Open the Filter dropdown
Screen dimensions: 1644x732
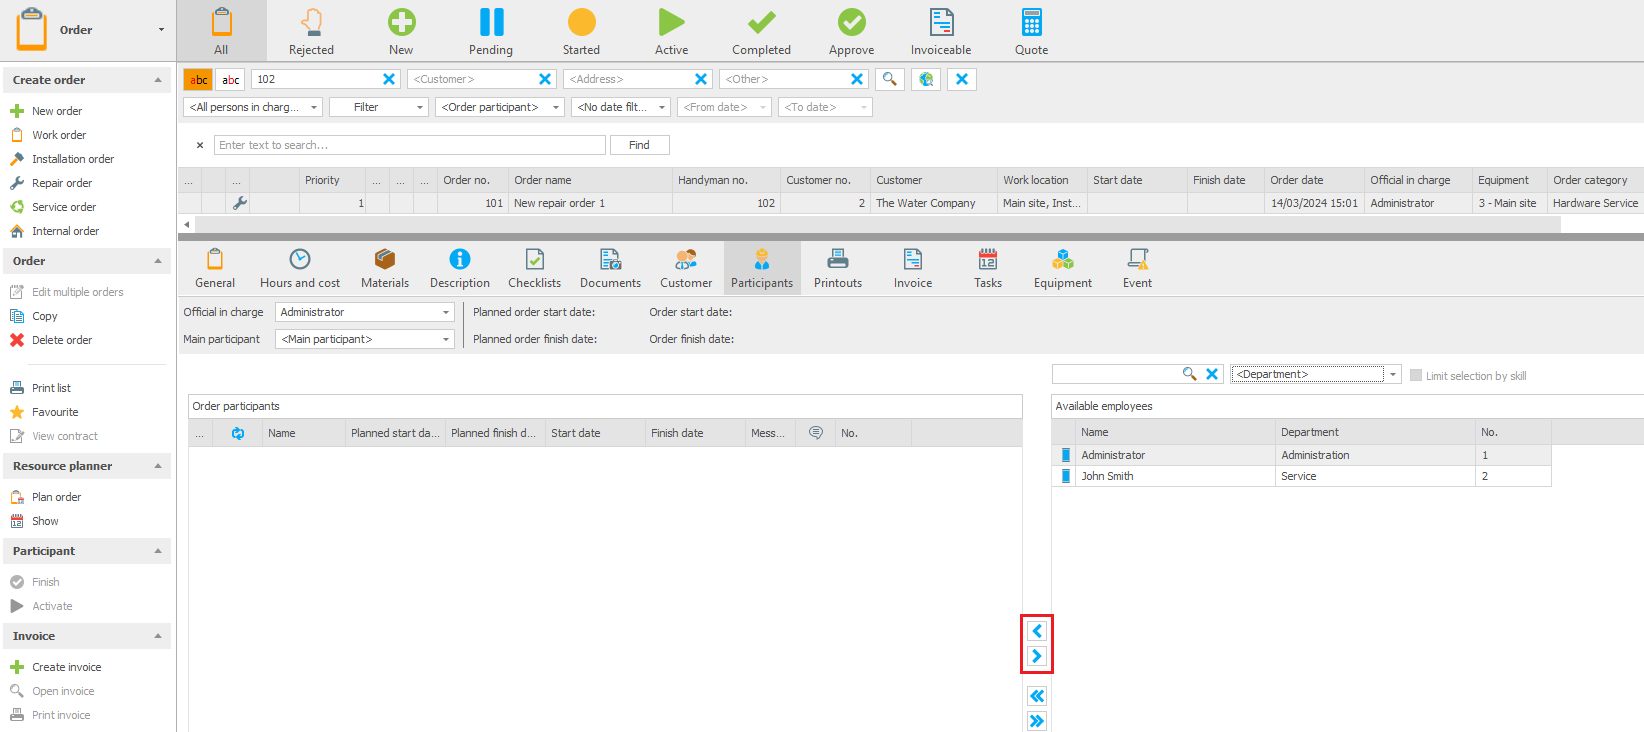tap(378, 107)
